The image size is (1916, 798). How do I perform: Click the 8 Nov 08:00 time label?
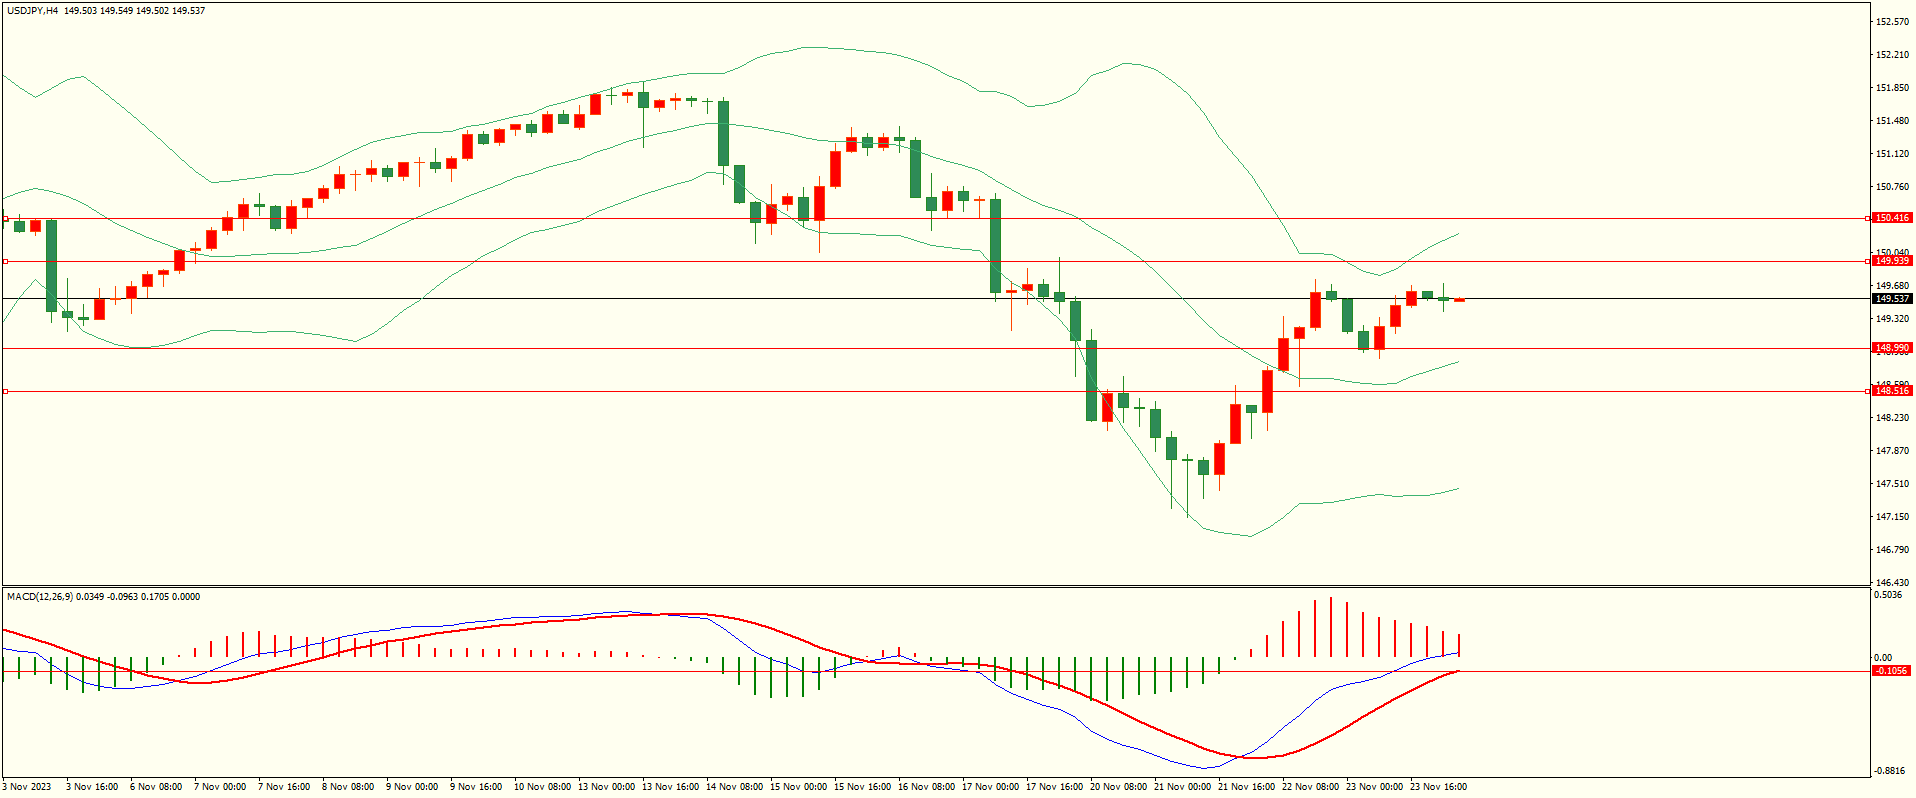(348, 787)
